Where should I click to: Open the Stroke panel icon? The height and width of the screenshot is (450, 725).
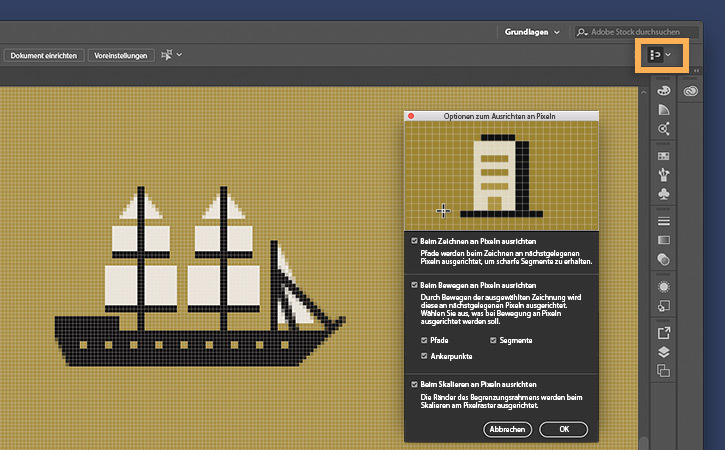click(664, 221)
